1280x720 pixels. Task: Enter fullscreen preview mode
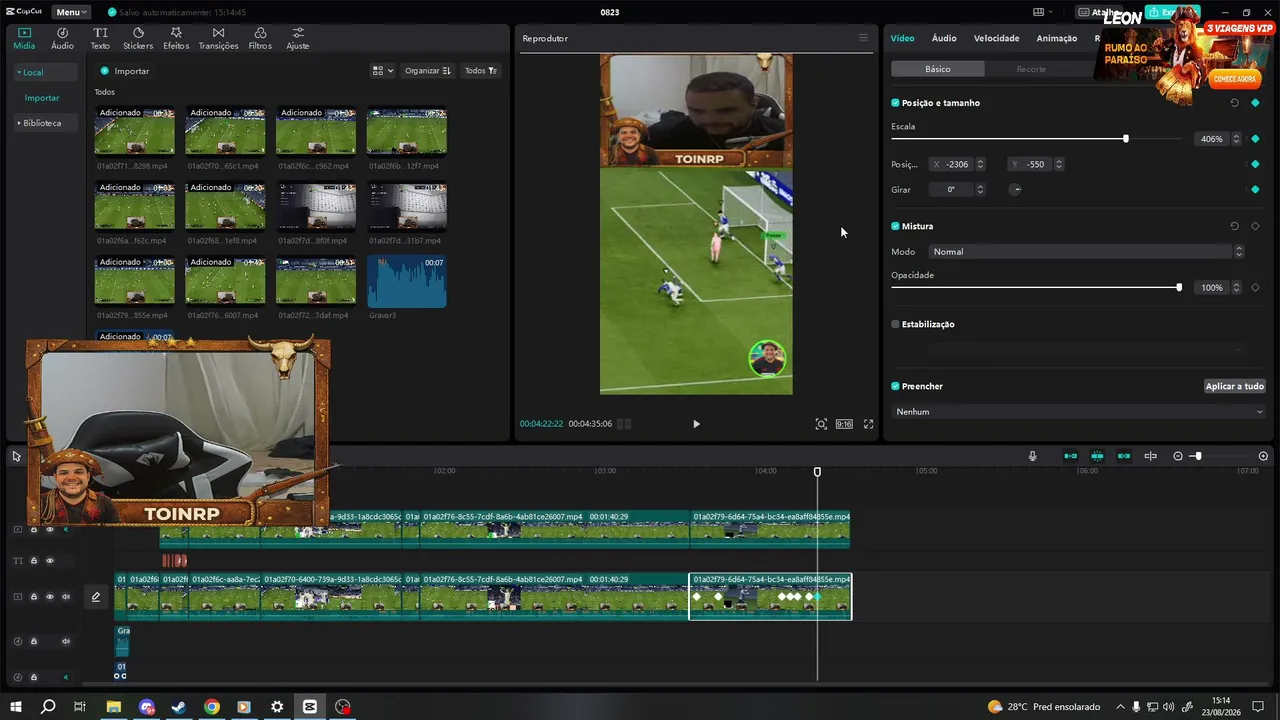click(x=868, y=424)
